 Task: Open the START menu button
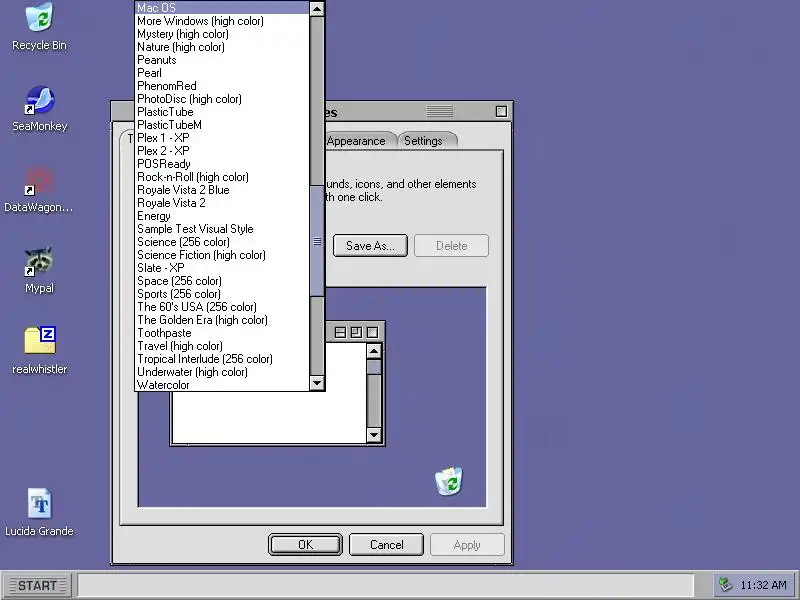click(38, 585)
